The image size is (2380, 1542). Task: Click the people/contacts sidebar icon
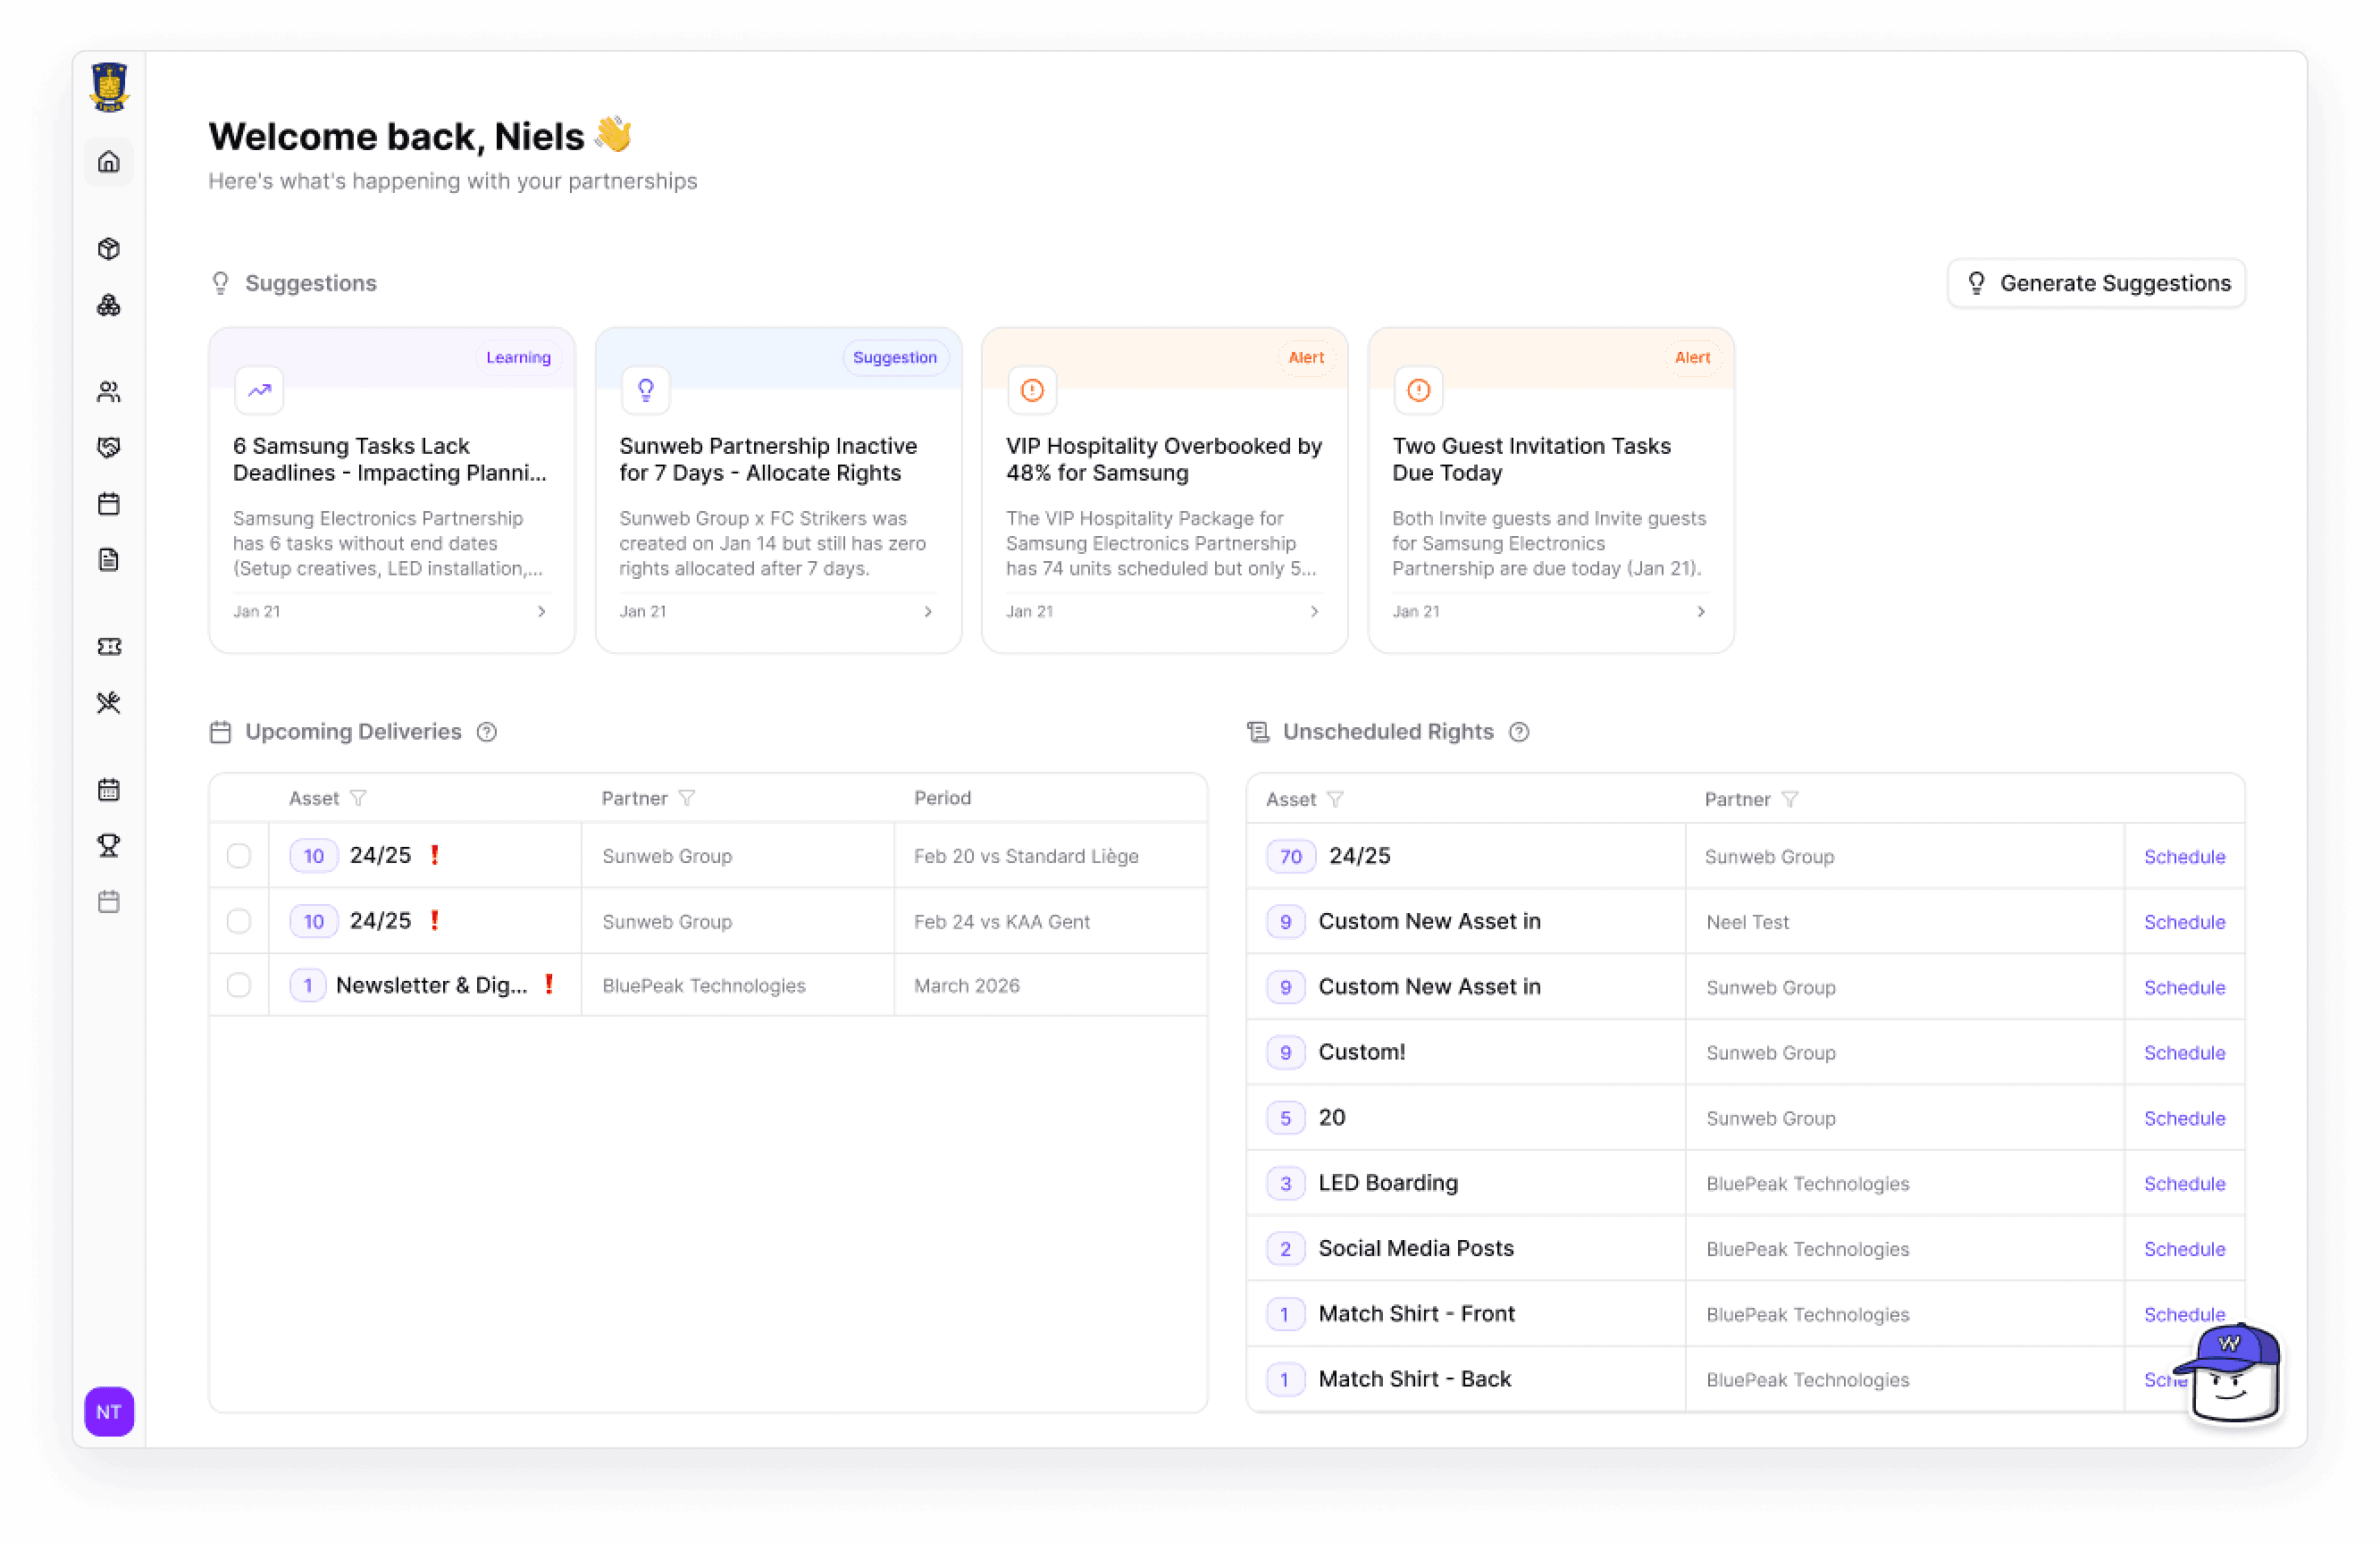[108, 391]
